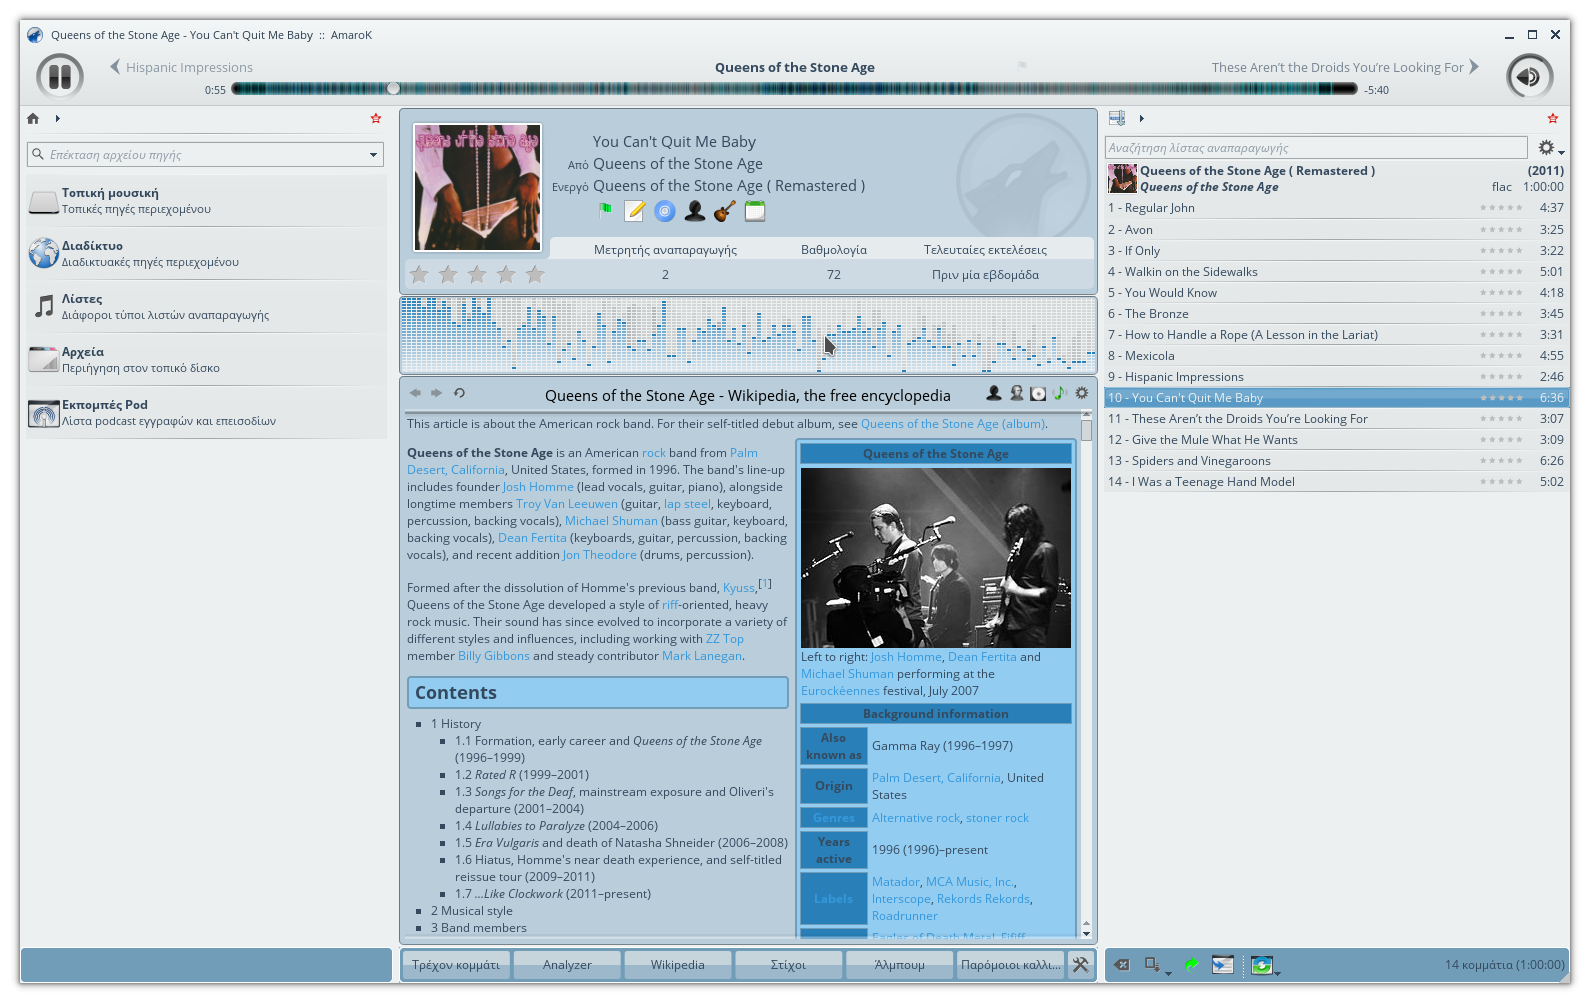Open the Alternative rock genre link
Viewport: 1590px width, 1003px height.
(x=916, y=818)
